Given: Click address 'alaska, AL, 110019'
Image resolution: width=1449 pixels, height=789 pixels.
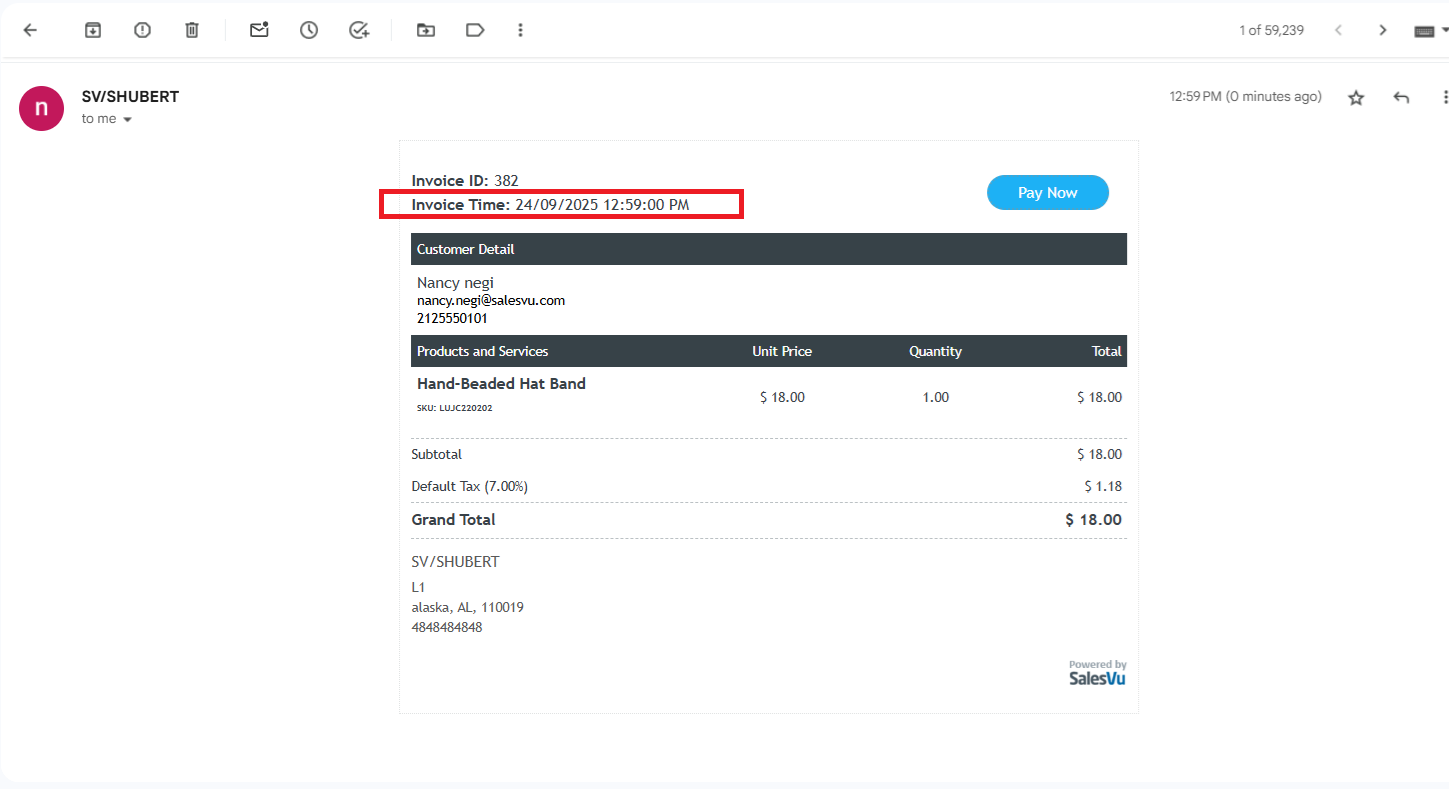Looking at the screenshot, I should 468,608.
